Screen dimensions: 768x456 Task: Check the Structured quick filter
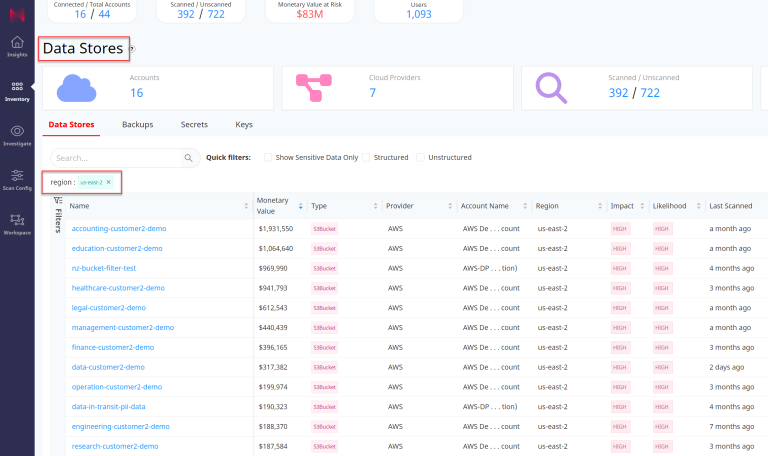[x=366, y=158]
